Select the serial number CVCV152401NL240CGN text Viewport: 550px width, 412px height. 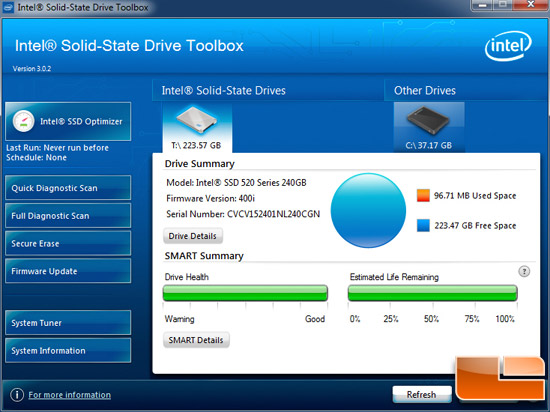(x=273, y=214)
